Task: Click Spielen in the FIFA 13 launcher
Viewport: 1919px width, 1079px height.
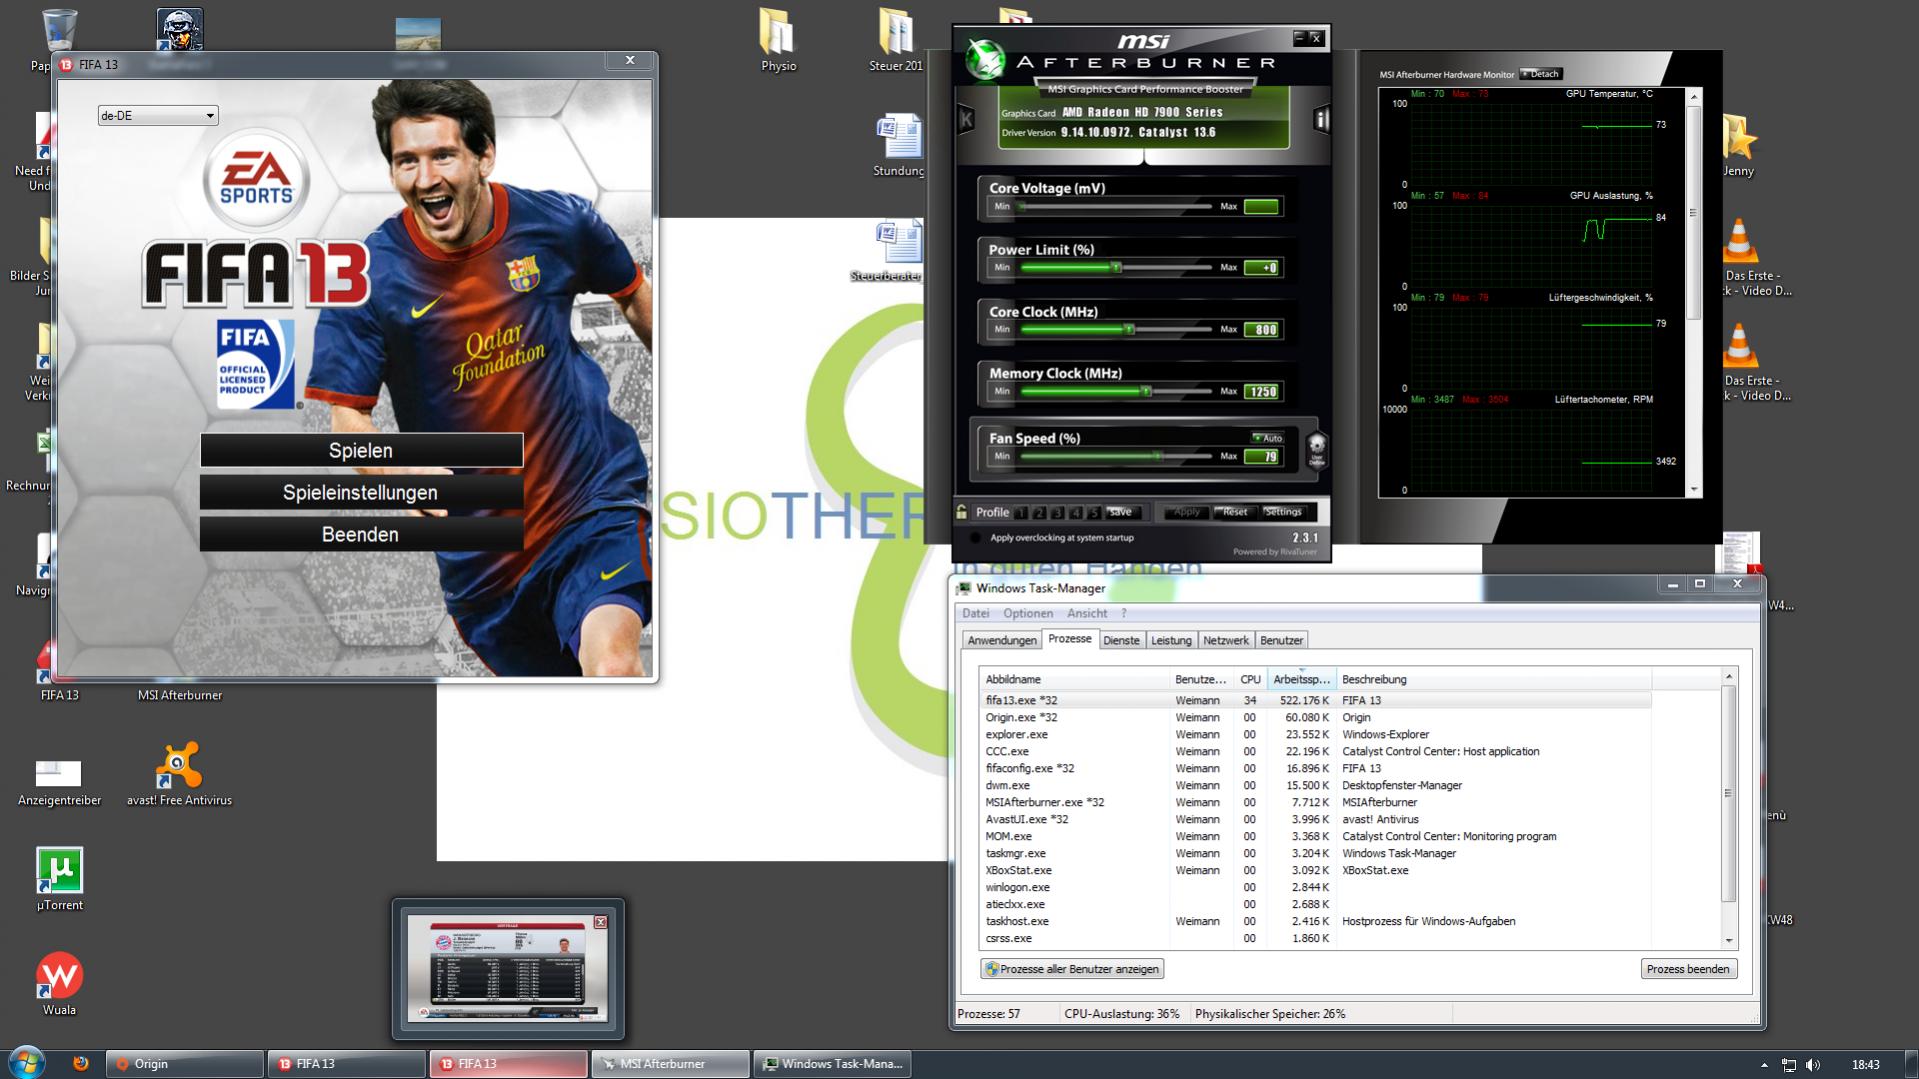Action: point(361,451)
